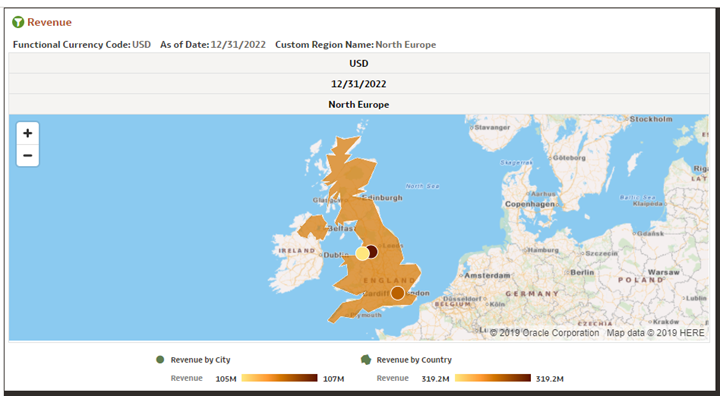Image resolution: width=720 pixels, height=396 pixels.
Task: Click the POLAND country label
Action: [x=641, y=280]
